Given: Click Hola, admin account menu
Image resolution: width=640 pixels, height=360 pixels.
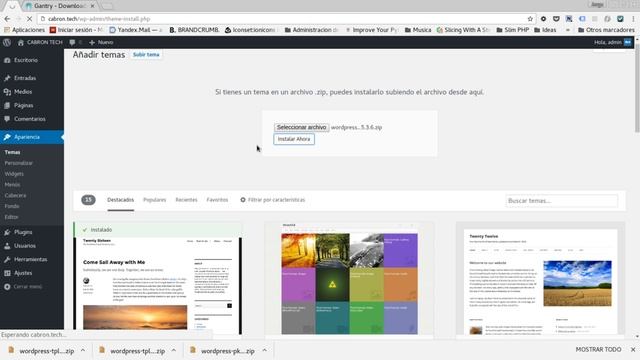Looking at the screenshot, I should (x=613, y=42).
